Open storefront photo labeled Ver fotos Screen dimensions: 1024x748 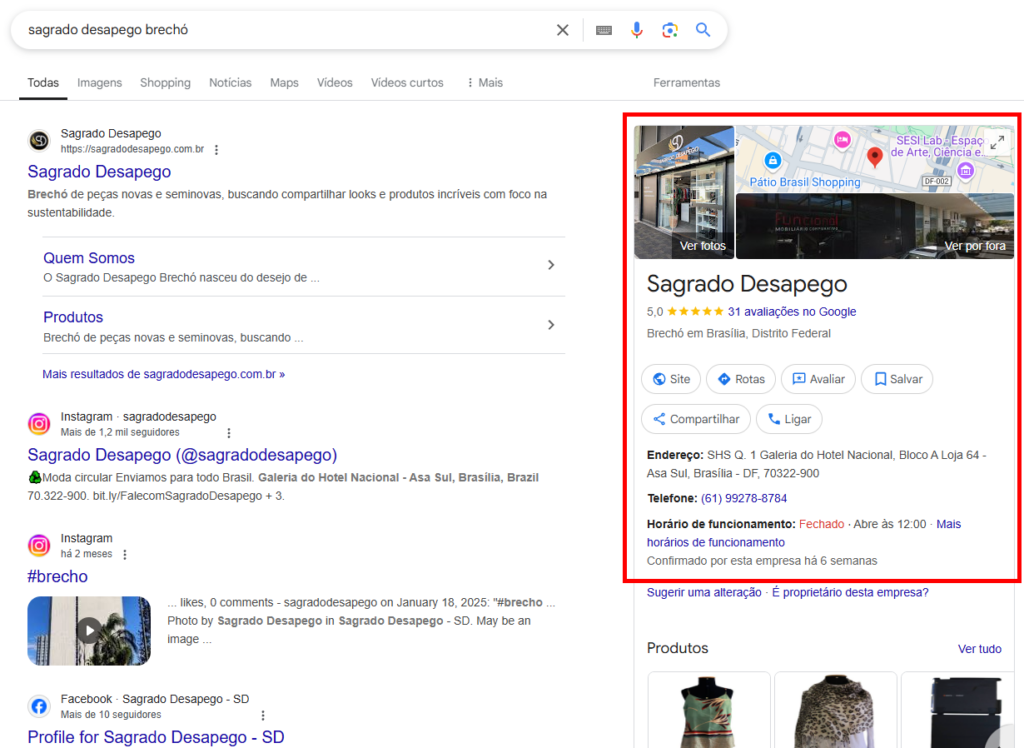[x=684, y=192]
